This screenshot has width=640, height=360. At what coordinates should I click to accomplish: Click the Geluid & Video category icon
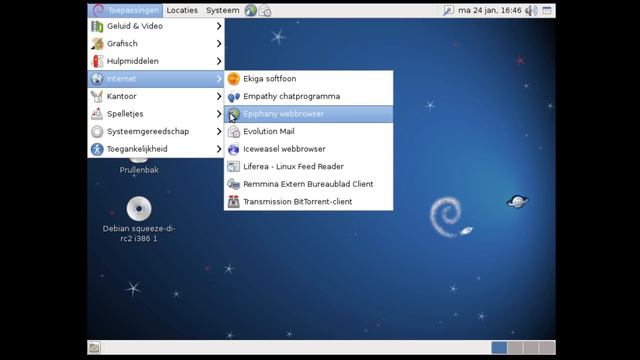pos(97,26)
